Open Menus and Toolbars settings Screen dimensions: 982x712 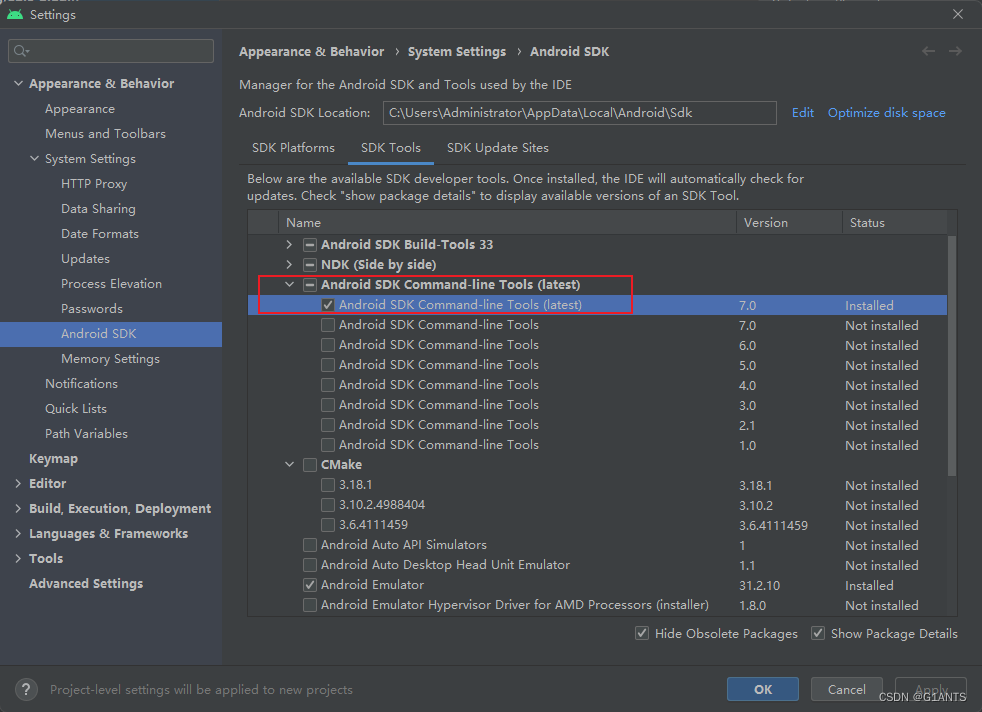pos(105,133)
